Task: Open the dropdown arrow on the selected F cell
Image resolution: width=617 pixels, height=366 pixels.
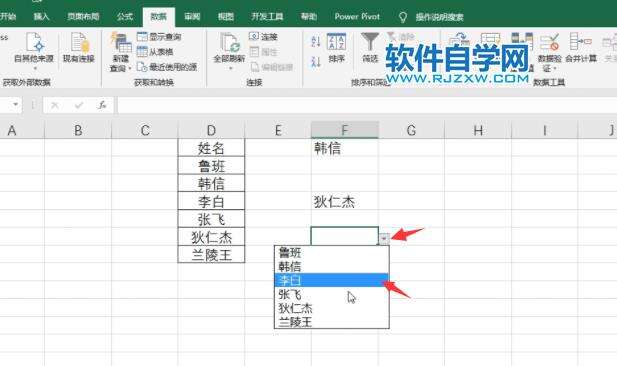Action: tap(384, 238)
